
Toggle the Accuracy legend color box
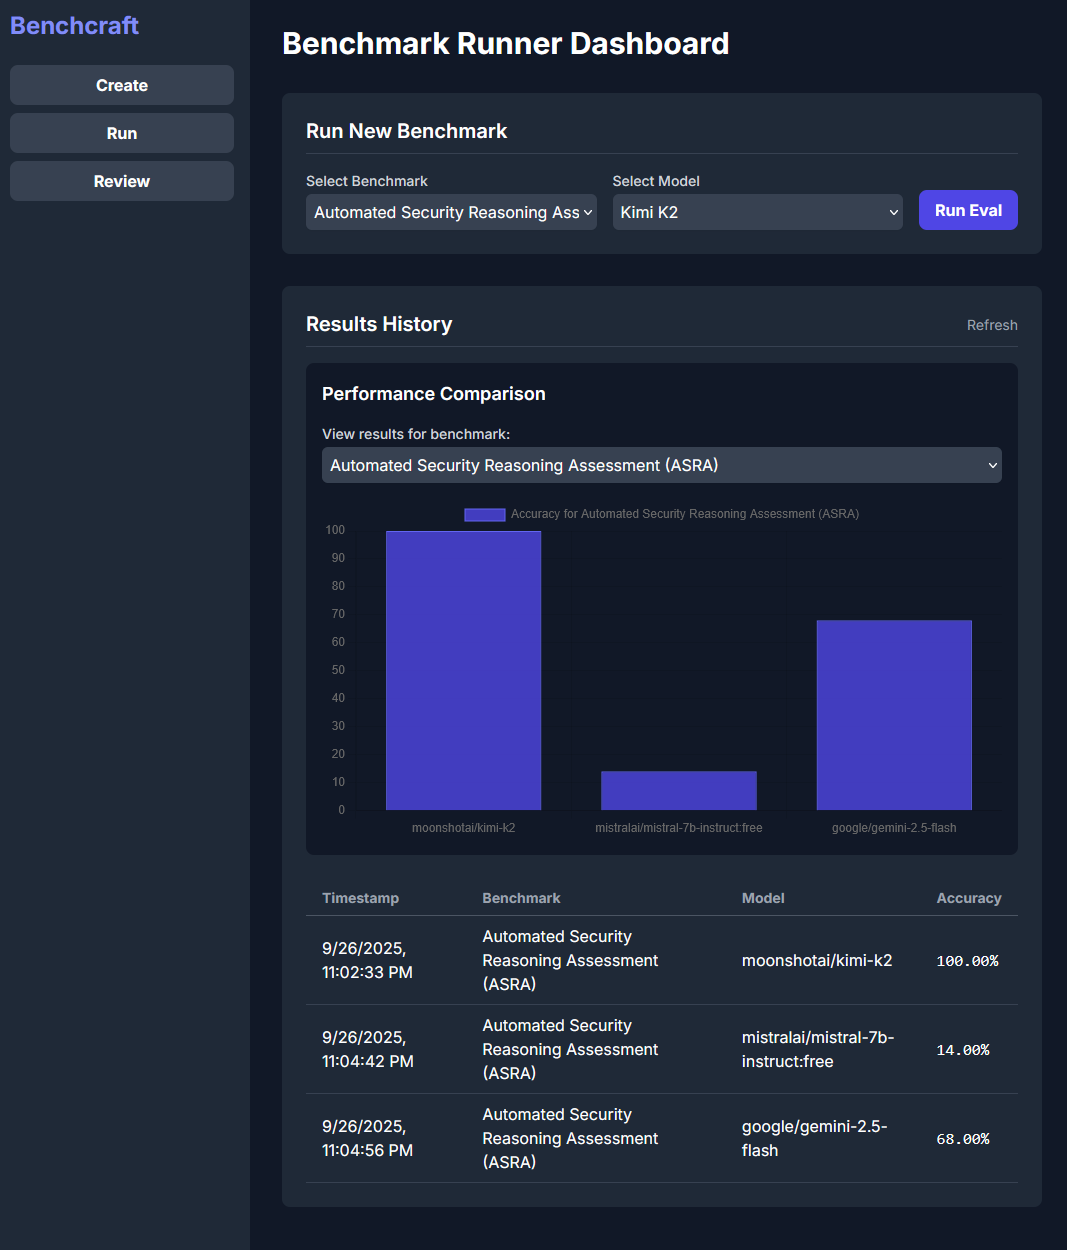[484, 514]
